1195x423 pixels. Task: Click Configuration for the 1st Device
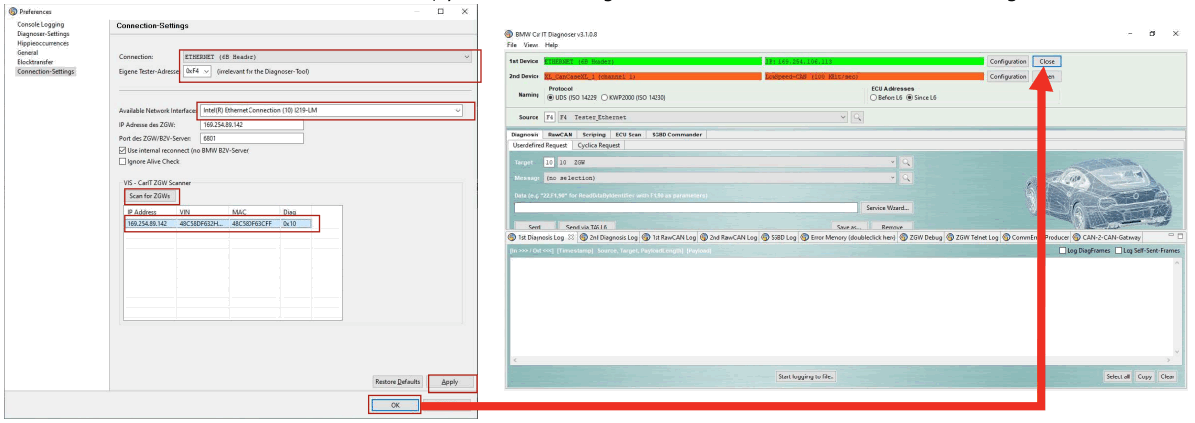tap(1008, 61)
